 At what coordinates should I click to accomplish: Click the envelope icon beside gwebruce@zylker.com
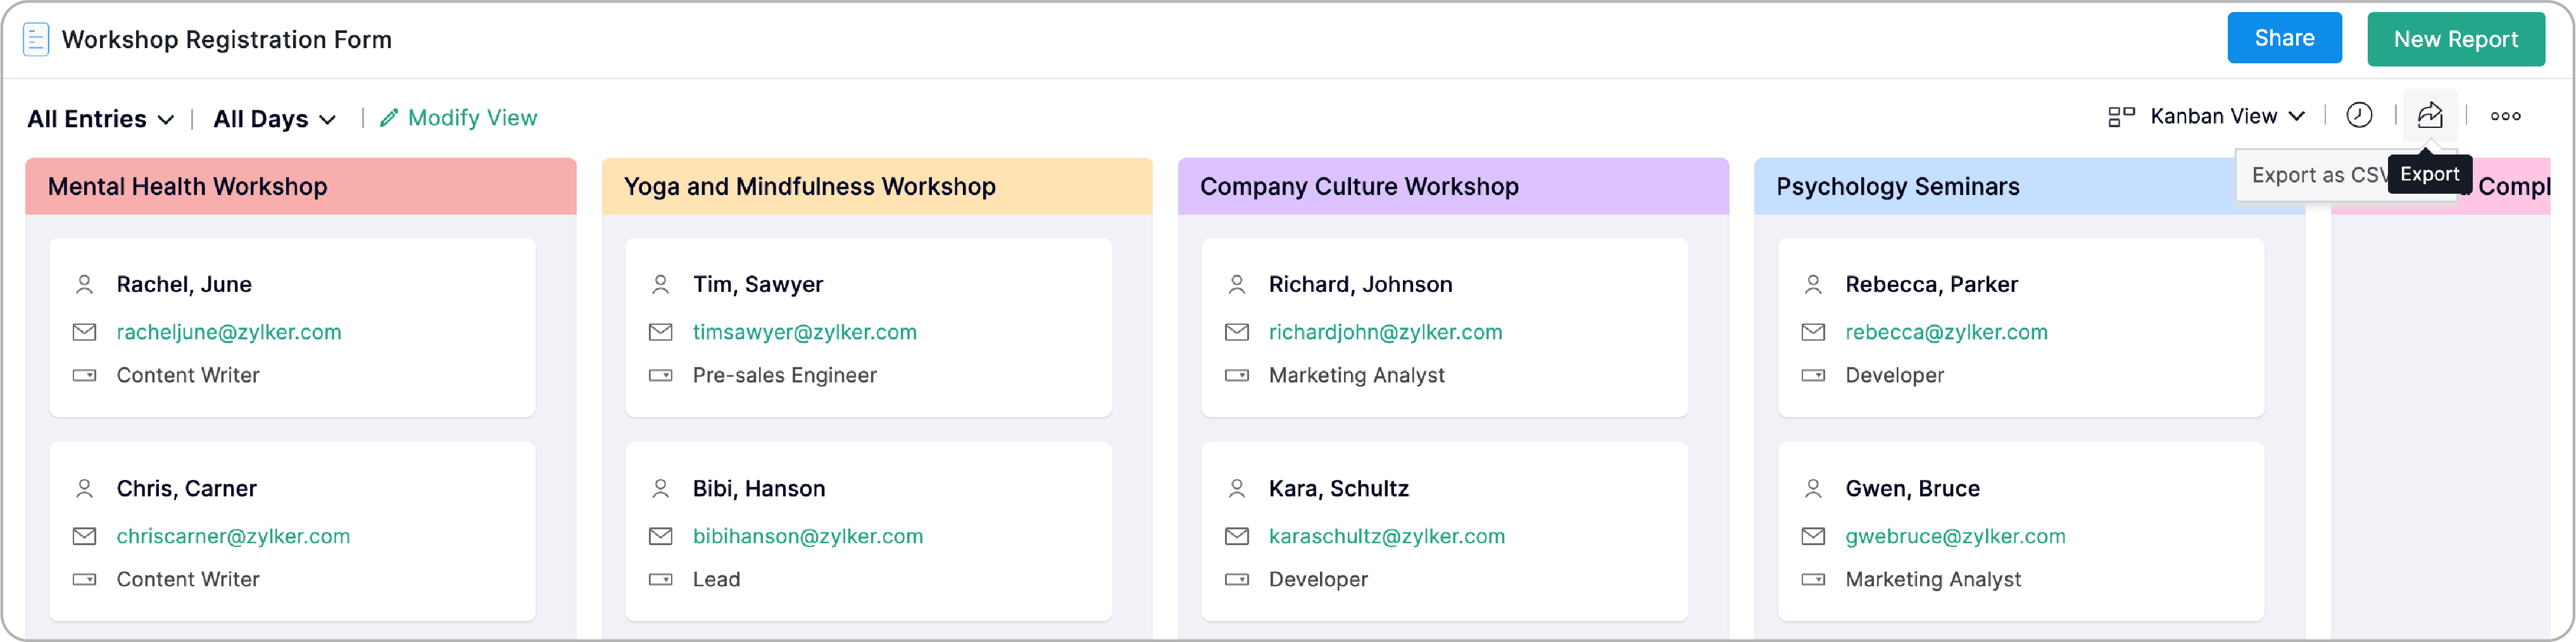pyautogui.click(x=1813, y=536)
